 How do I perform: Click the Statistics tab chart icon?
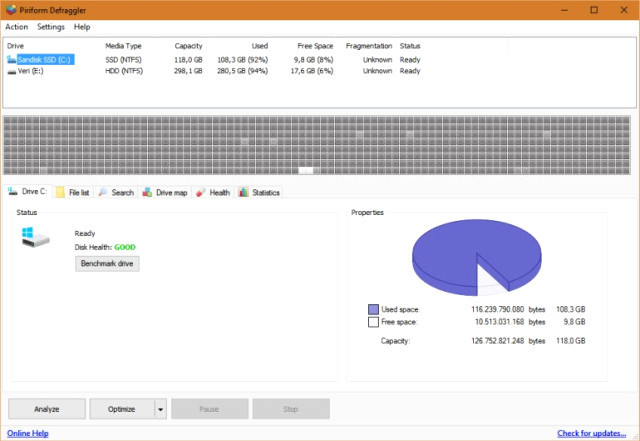click(243, 192)
